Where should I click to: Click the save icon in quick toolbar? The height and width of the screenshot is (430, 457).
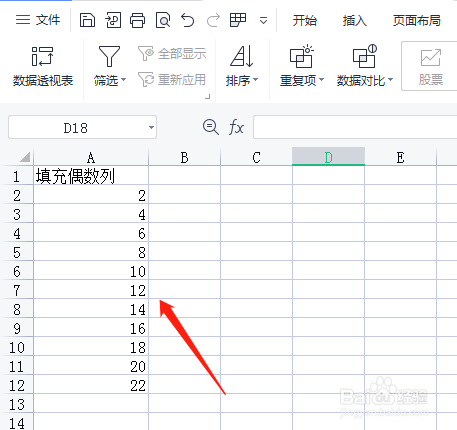tap(87, 20)
